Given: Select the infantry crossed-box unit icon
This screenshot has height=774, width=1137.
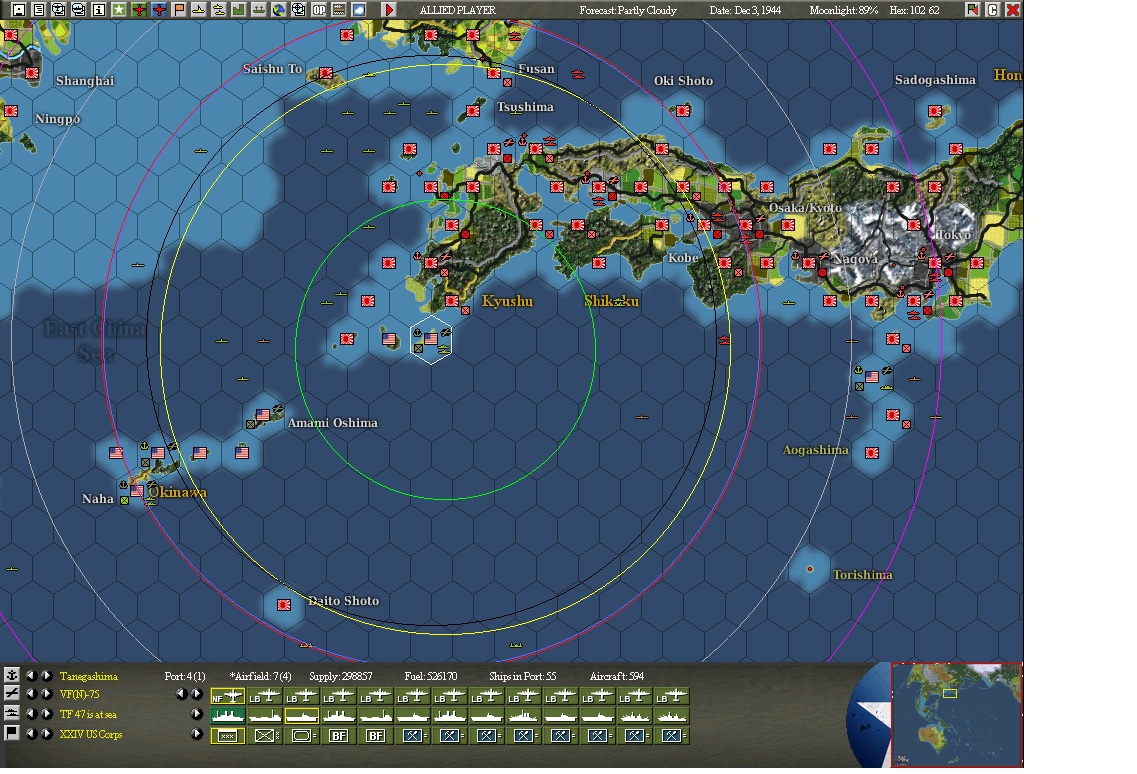Looking at the screenshot, I should (264, 736).
